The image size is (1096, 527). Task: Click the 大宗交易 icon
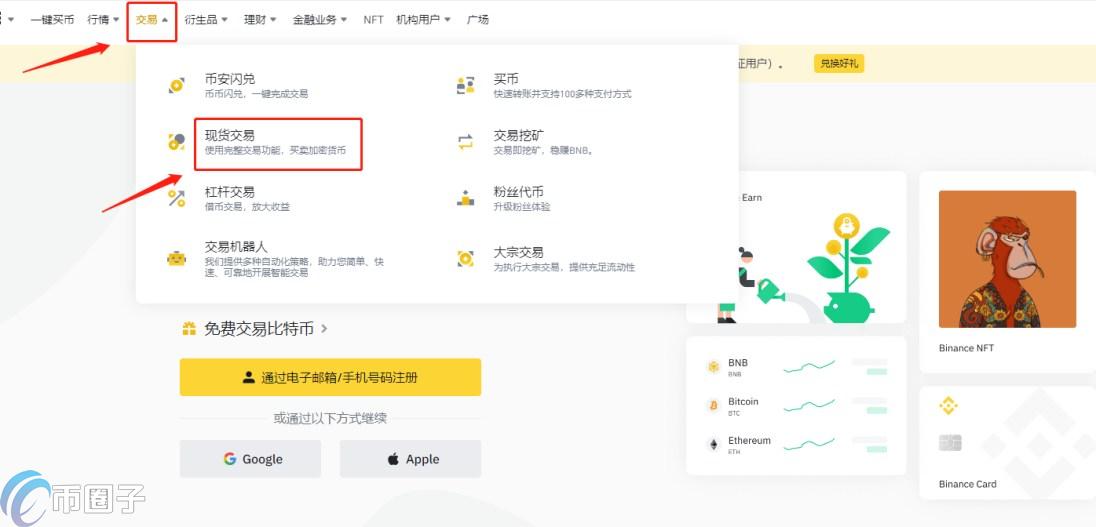[466, 259]
